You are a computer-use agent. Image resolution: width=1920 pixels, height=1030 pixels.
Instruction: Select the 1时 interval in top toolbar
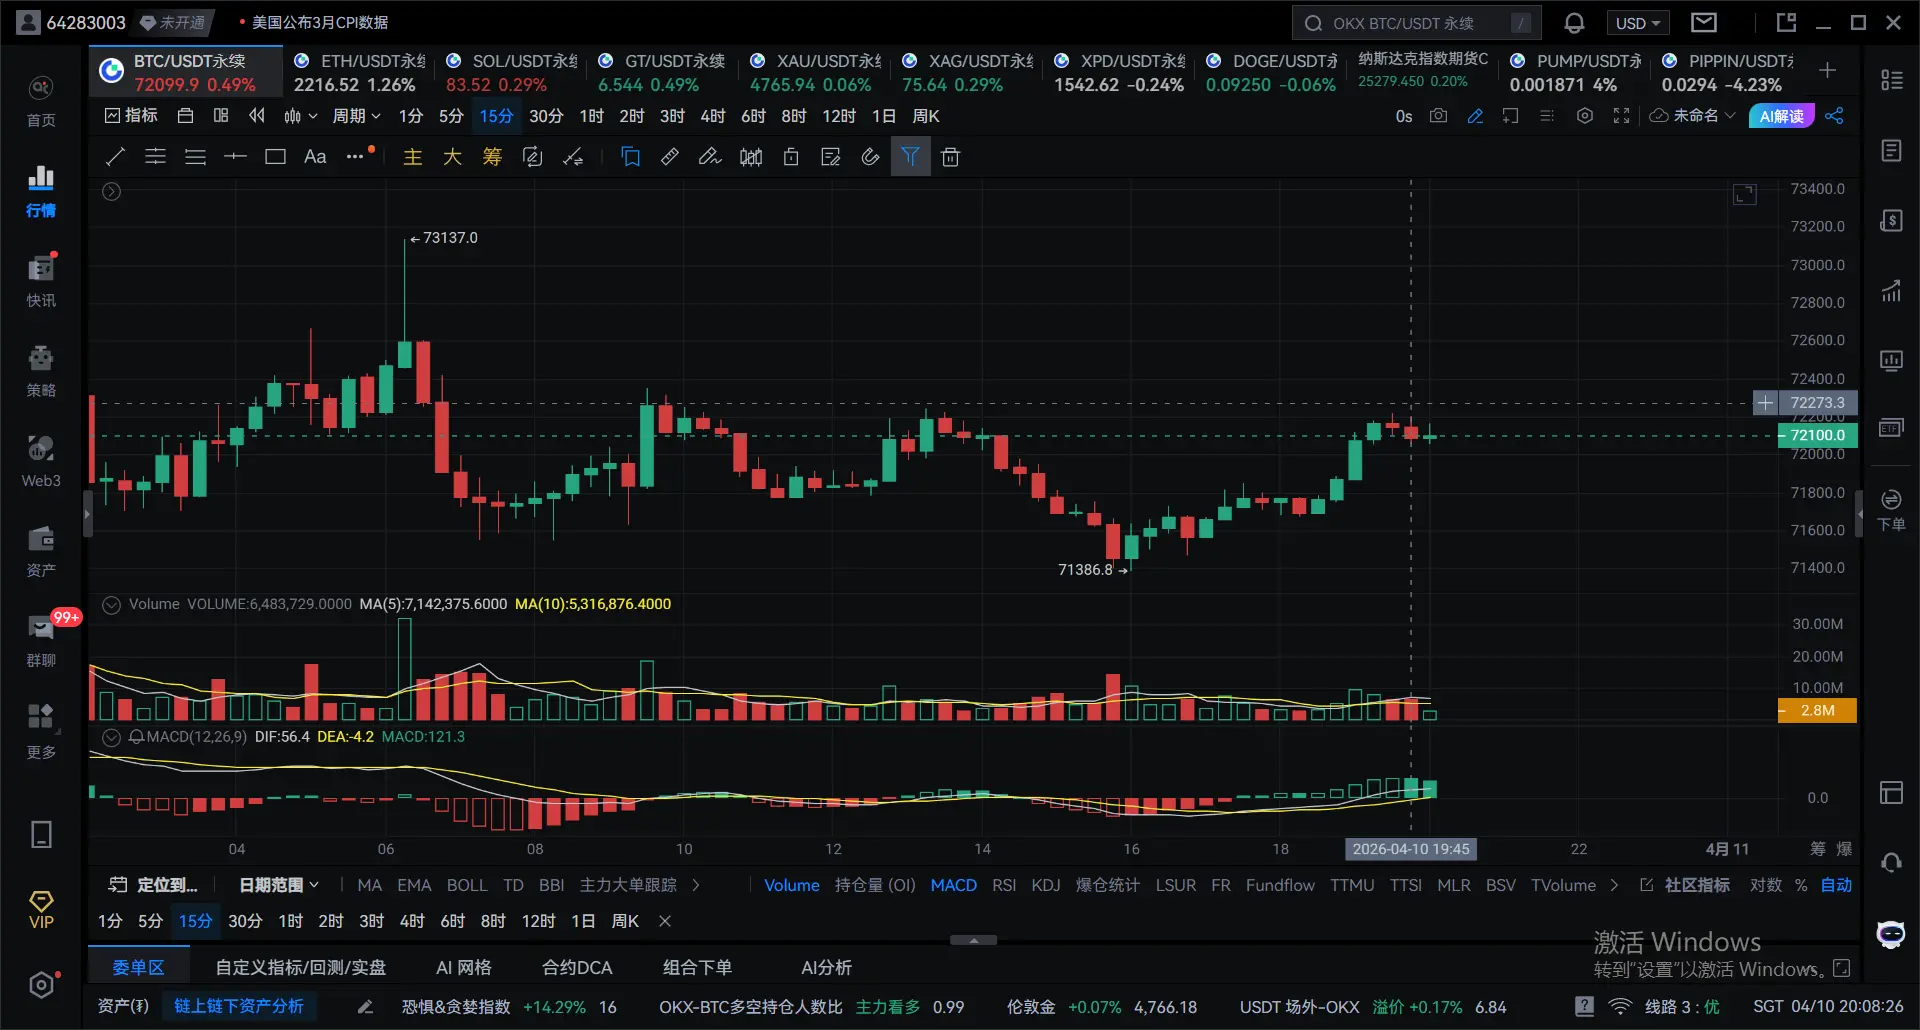[x=591, y=116]
